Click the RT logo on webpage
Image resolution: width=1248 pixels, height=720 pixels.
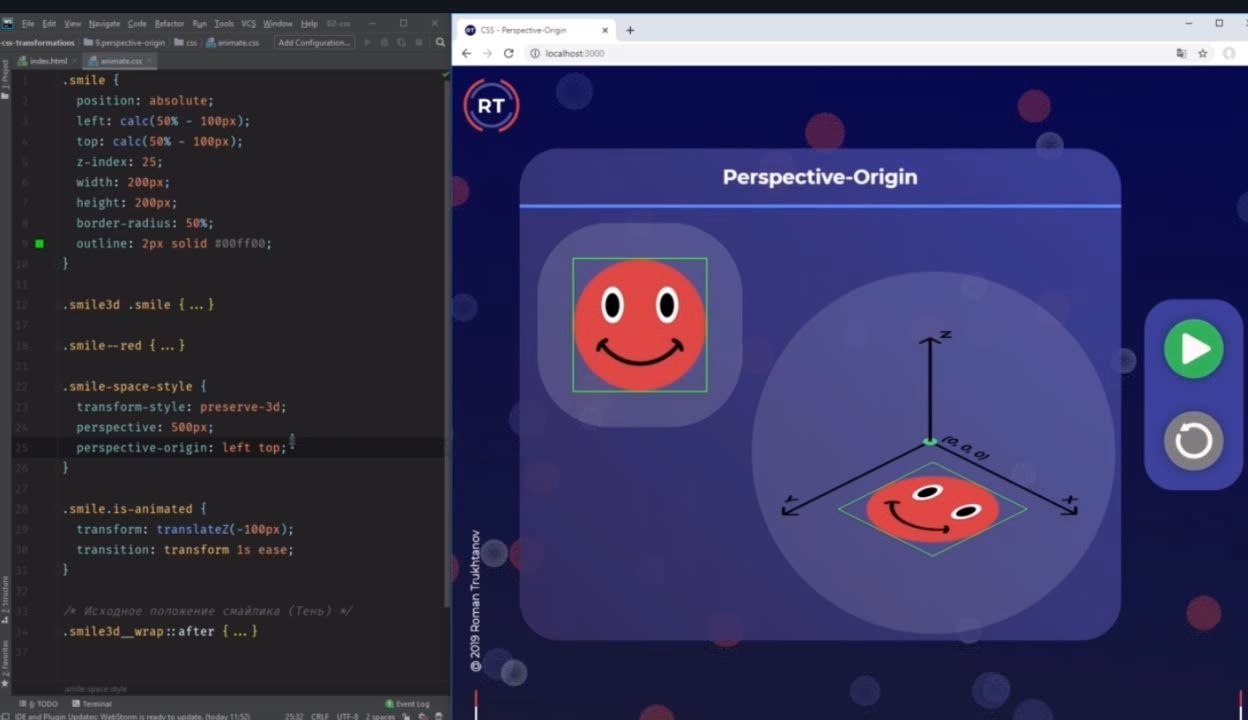[x=491, y=106]
